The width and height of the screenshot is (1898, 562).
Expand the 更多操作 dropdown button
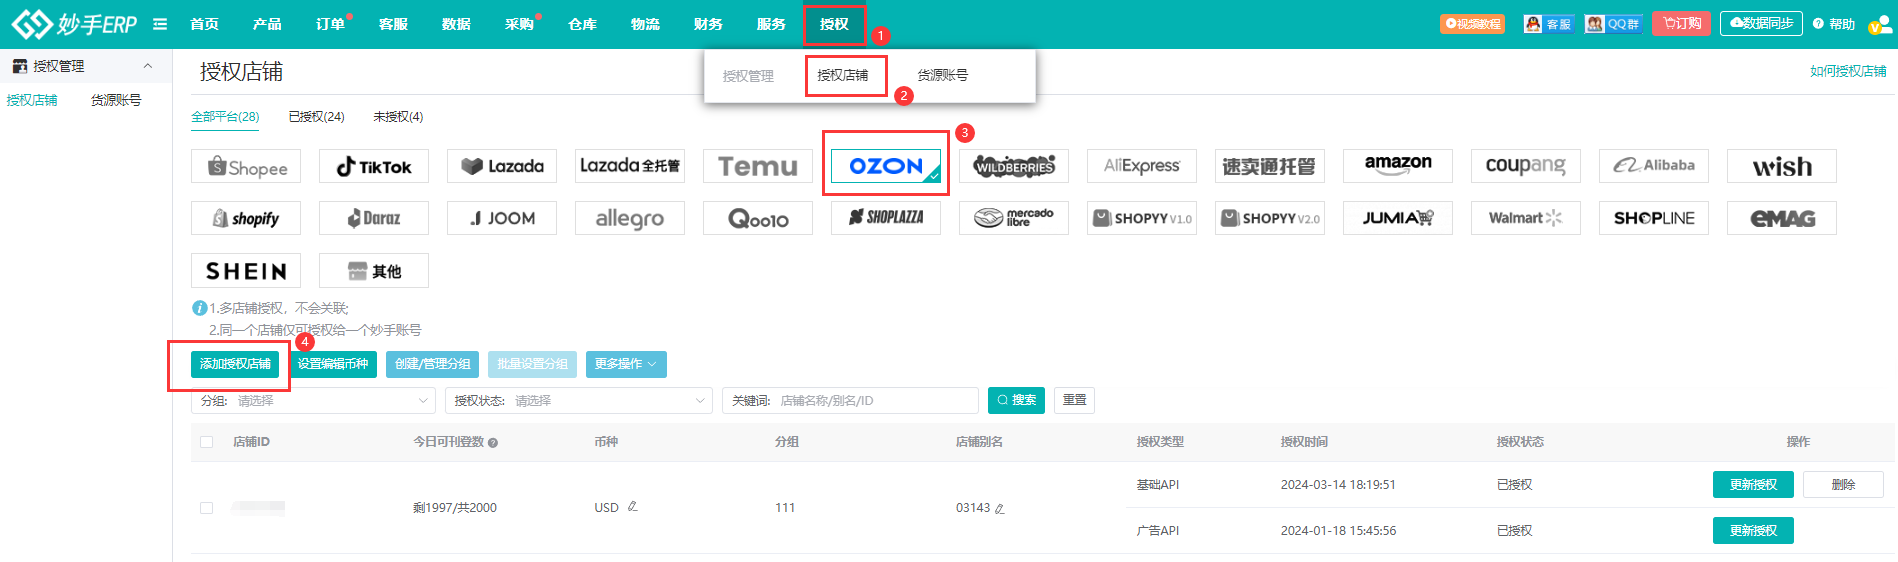tap(626, 364)
